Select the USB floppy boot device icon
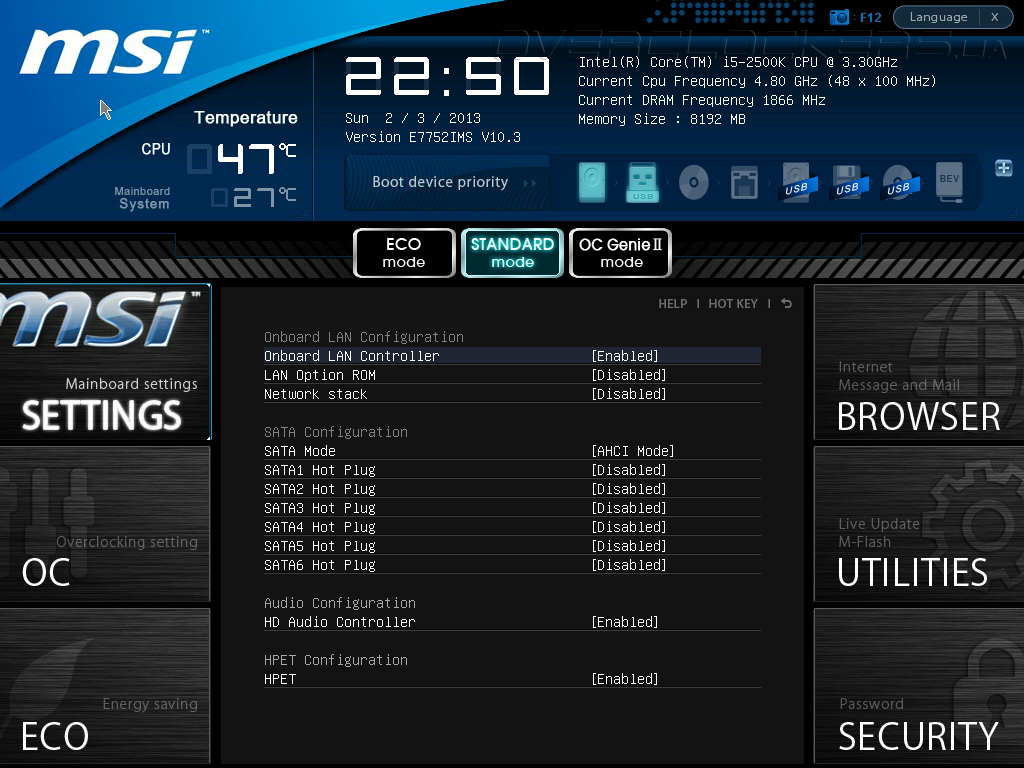Image resolution: width=1024 pixels, height=768 pixels. tap(848, 182)
